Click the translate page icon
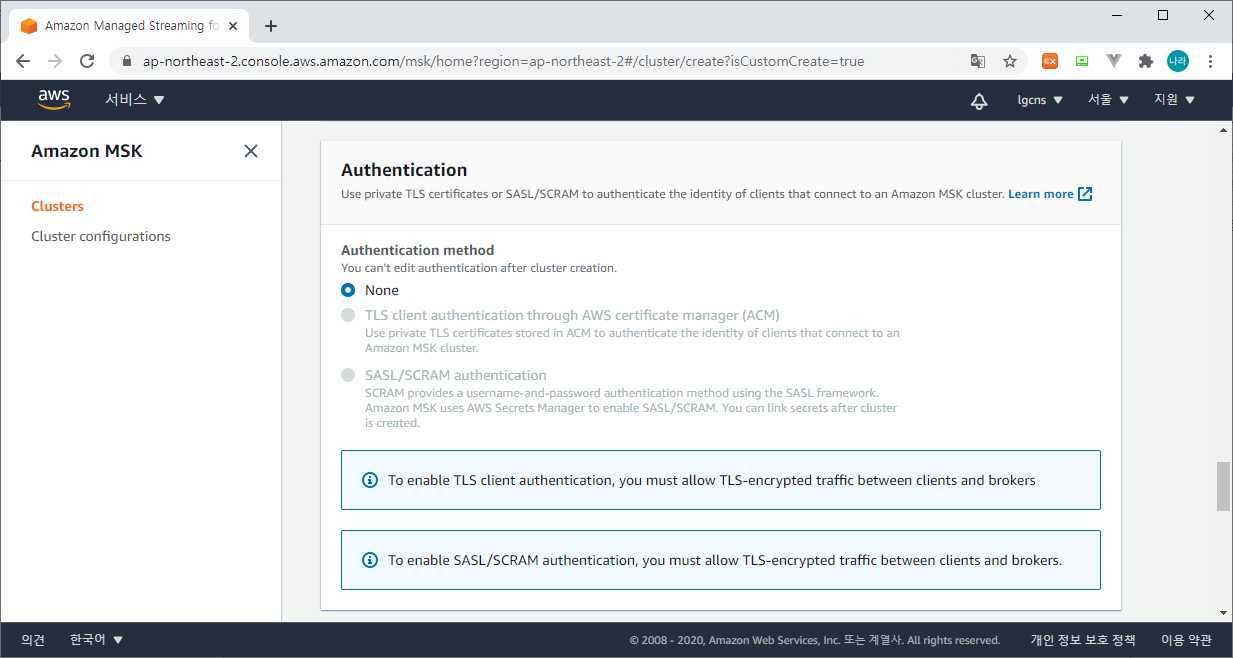1233x658 pixels. pos(978,61)
